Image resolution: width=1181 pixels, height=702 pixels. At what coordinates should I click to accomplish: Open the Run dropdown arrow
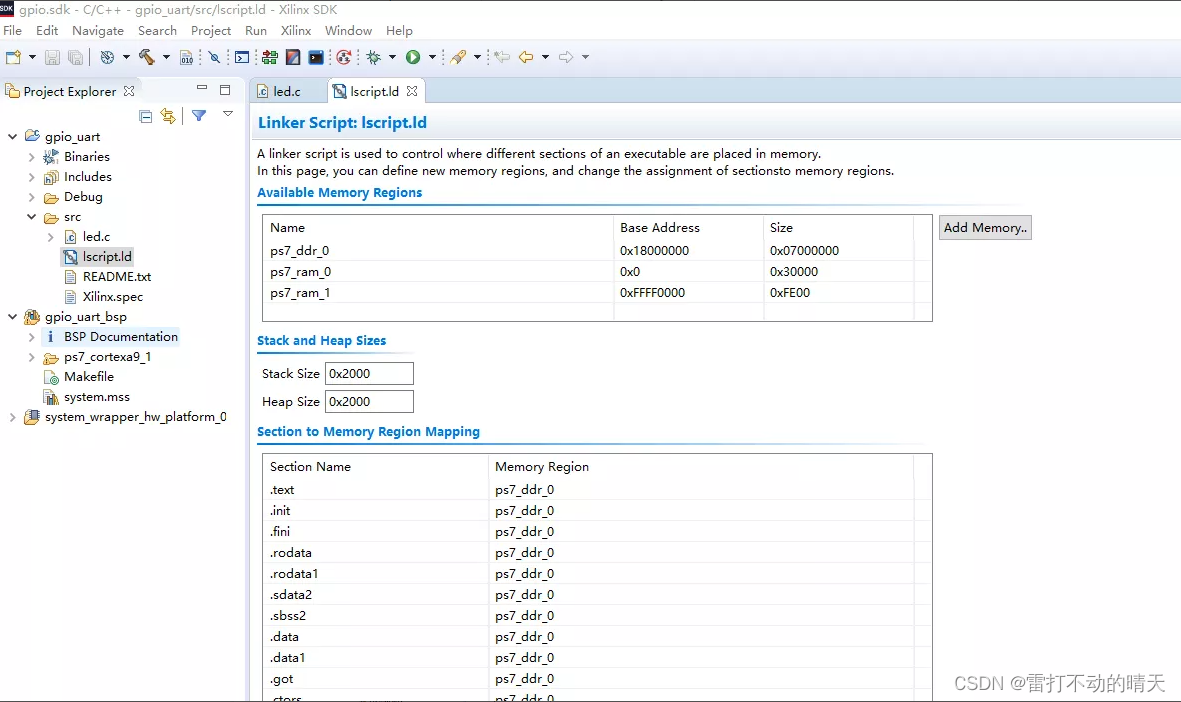click(x=432, y=57)
